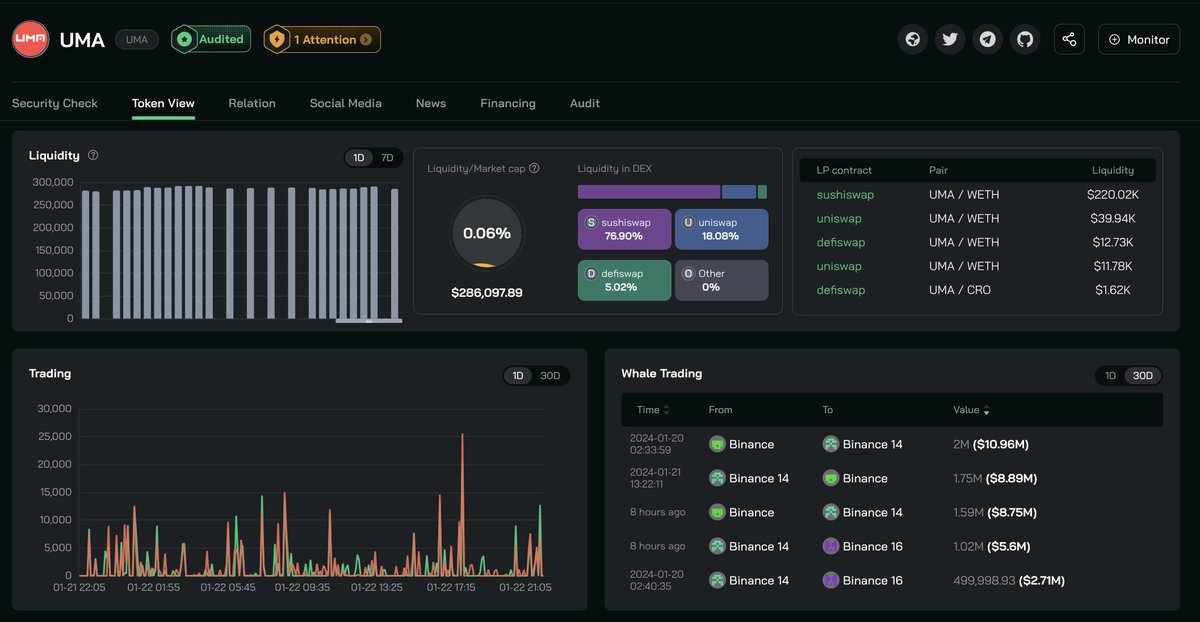The image size is (1200, 622).
Task: Open sushiswap link in $220.02K row
Action: 846,195
